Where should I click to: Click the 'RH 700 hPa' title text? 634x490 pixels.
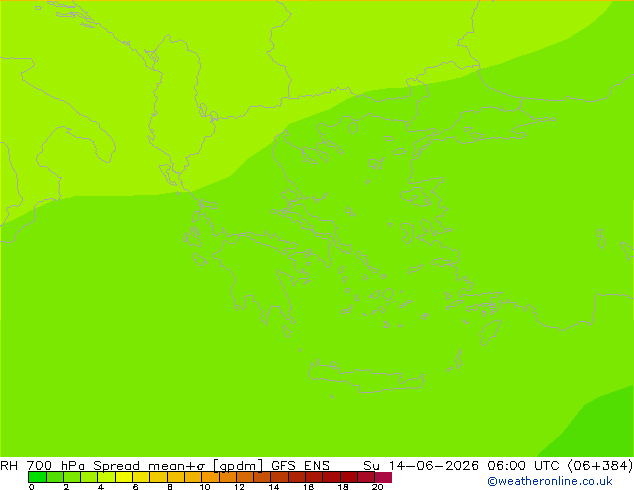pos(42,466)
